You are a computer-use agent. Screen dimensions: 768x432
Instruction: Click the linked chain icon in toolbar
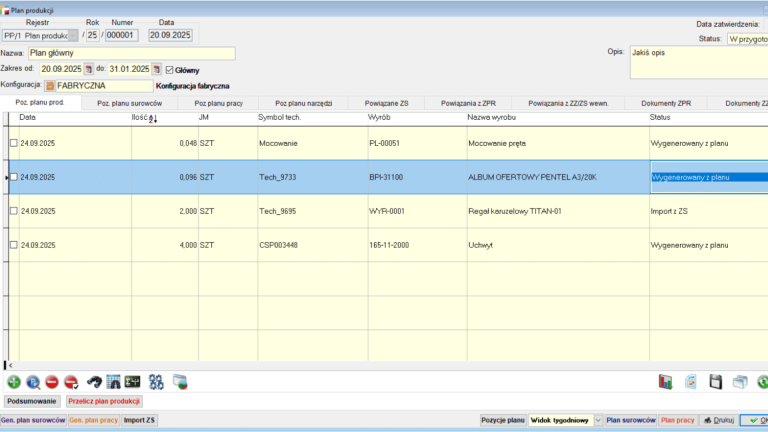point(155,381)
